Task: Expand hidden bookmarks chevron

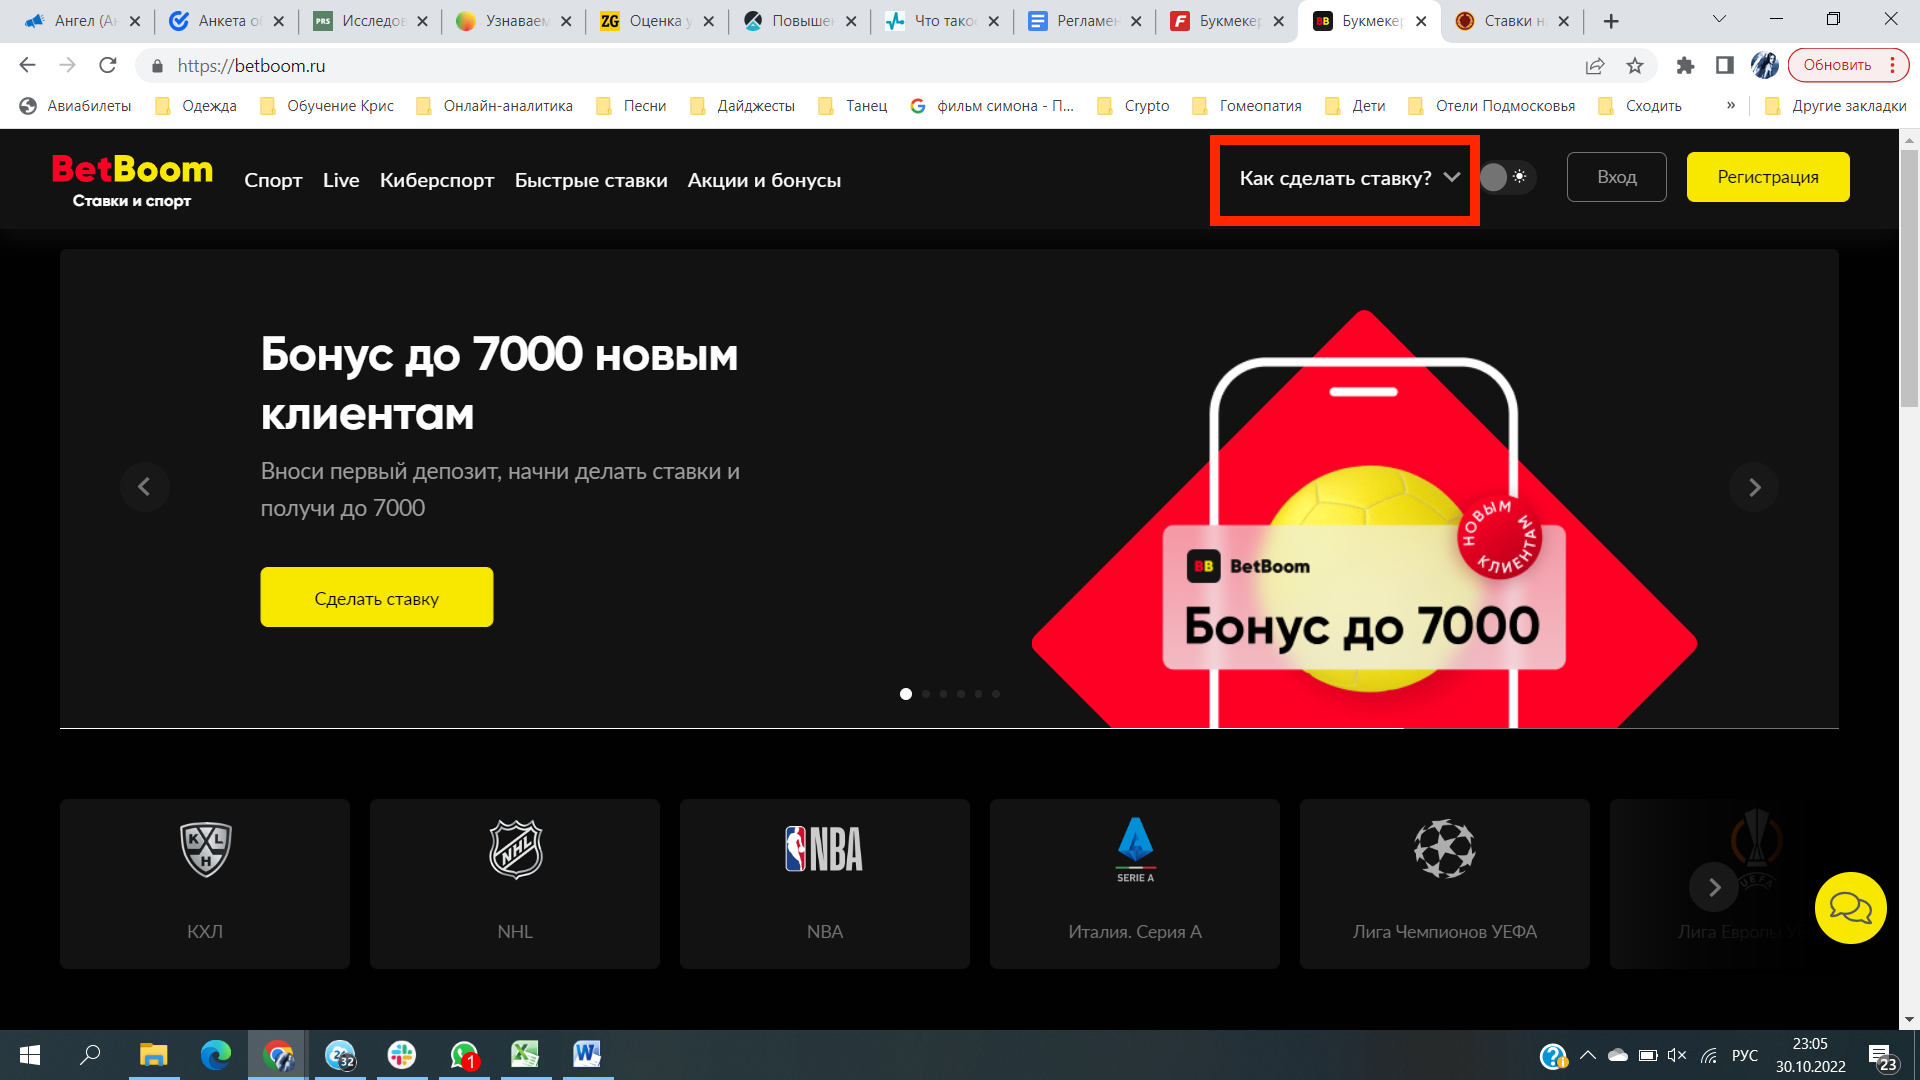Action: point(1731,105)
